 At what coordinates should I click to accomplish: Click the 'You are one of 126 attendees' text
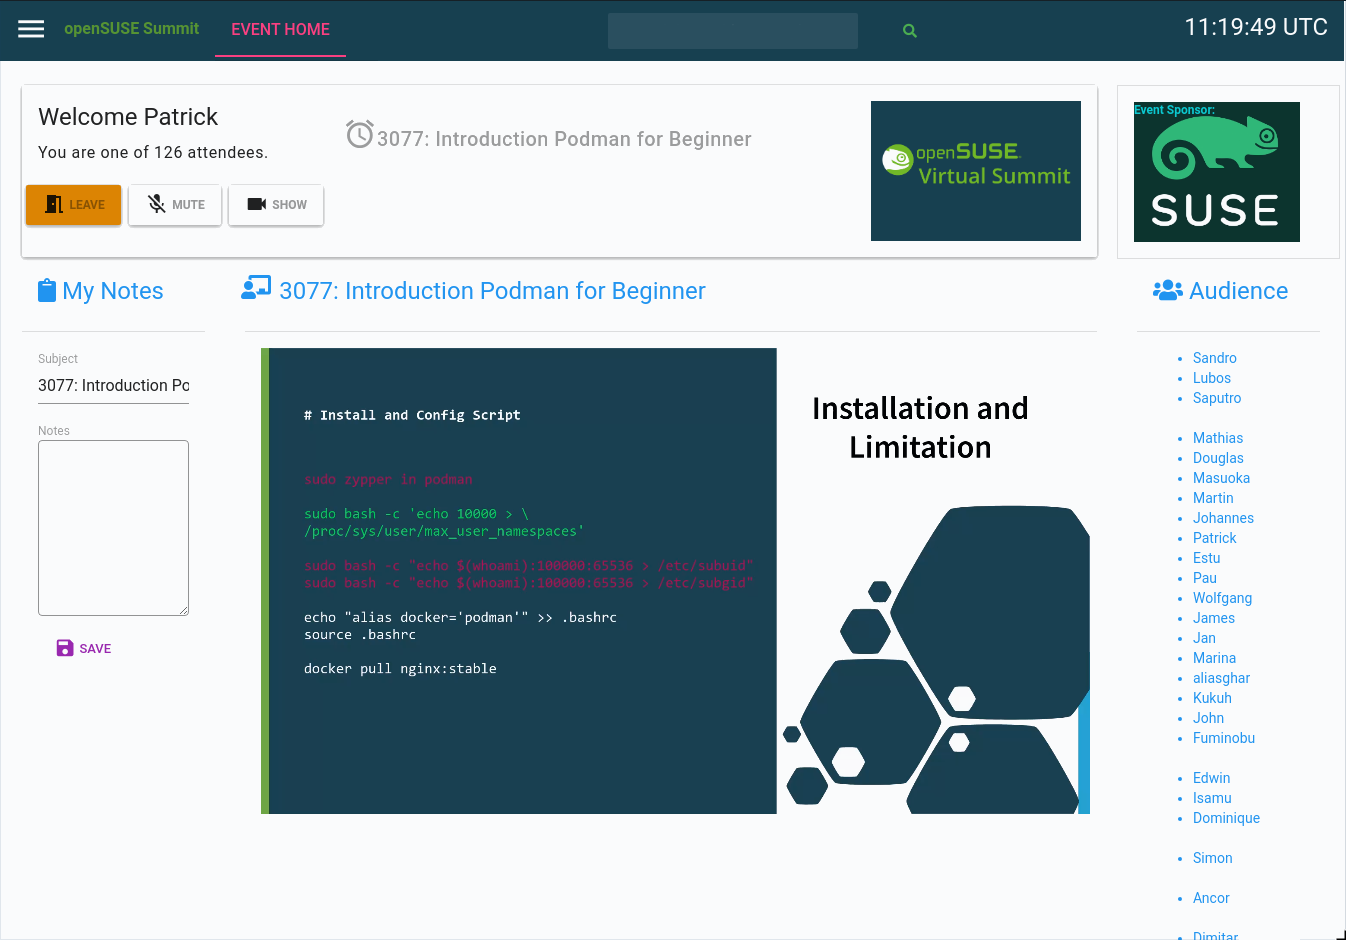153,153
